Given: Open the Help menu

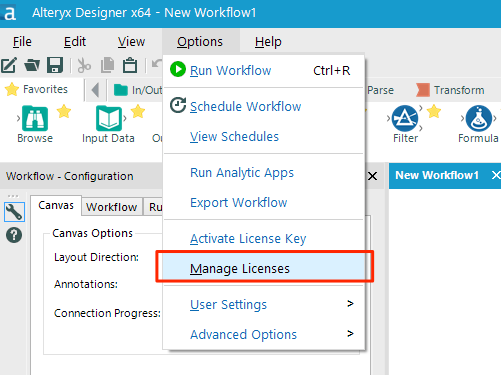Looking at the screenshot, I should click(268, 42).
